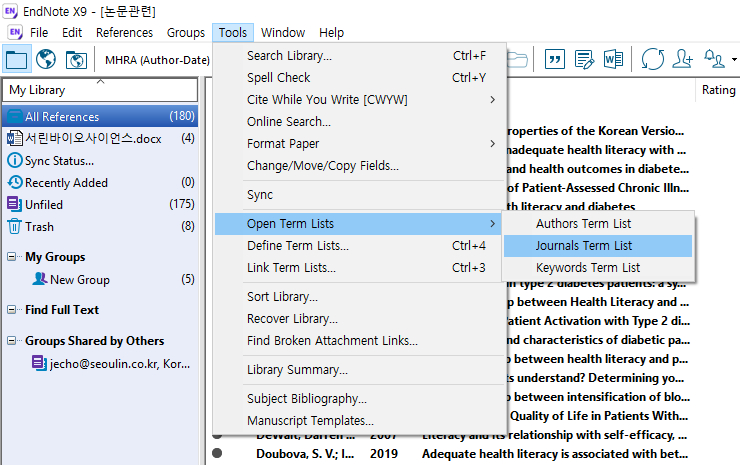
Task: Open the Edit menu
Action: pyautogui.click(x=72, y=33)
